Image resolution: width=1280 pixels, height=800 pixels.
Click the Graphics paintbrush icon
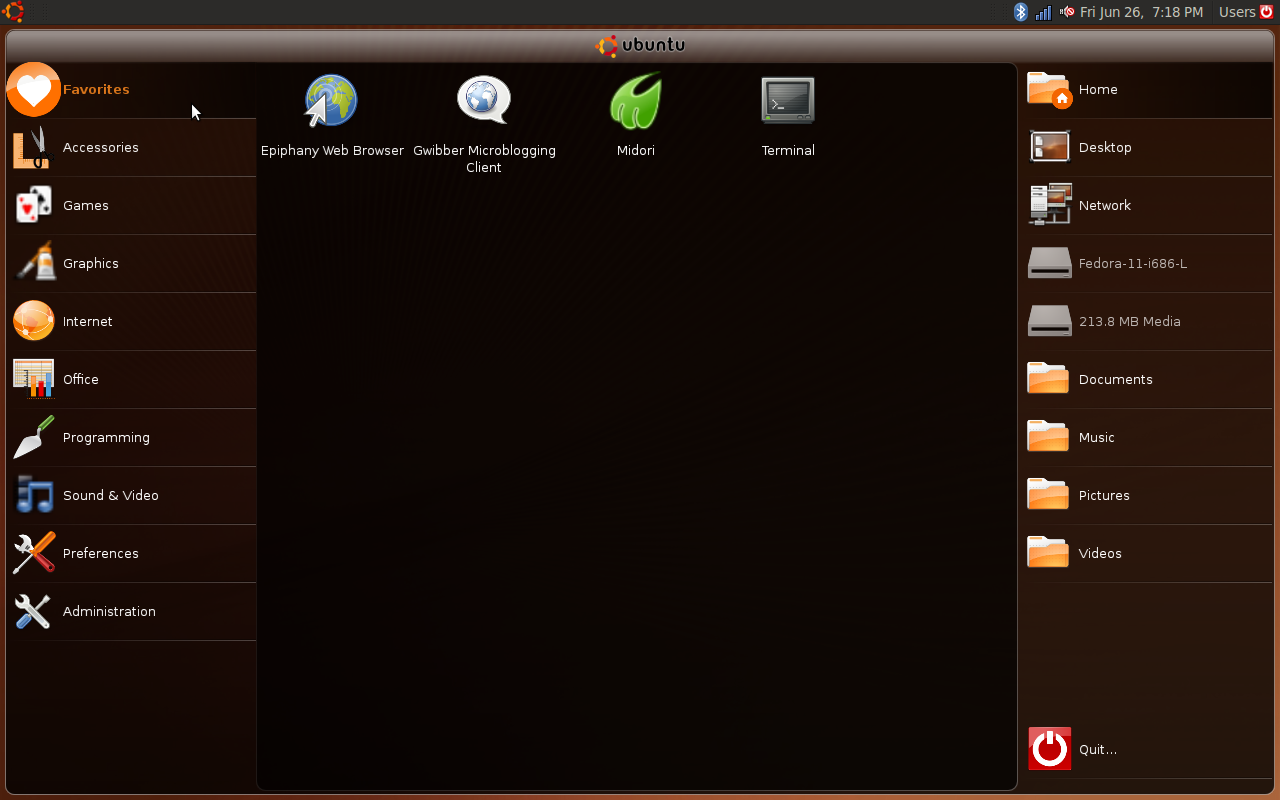pyautogui.click(x=34, y=263)
